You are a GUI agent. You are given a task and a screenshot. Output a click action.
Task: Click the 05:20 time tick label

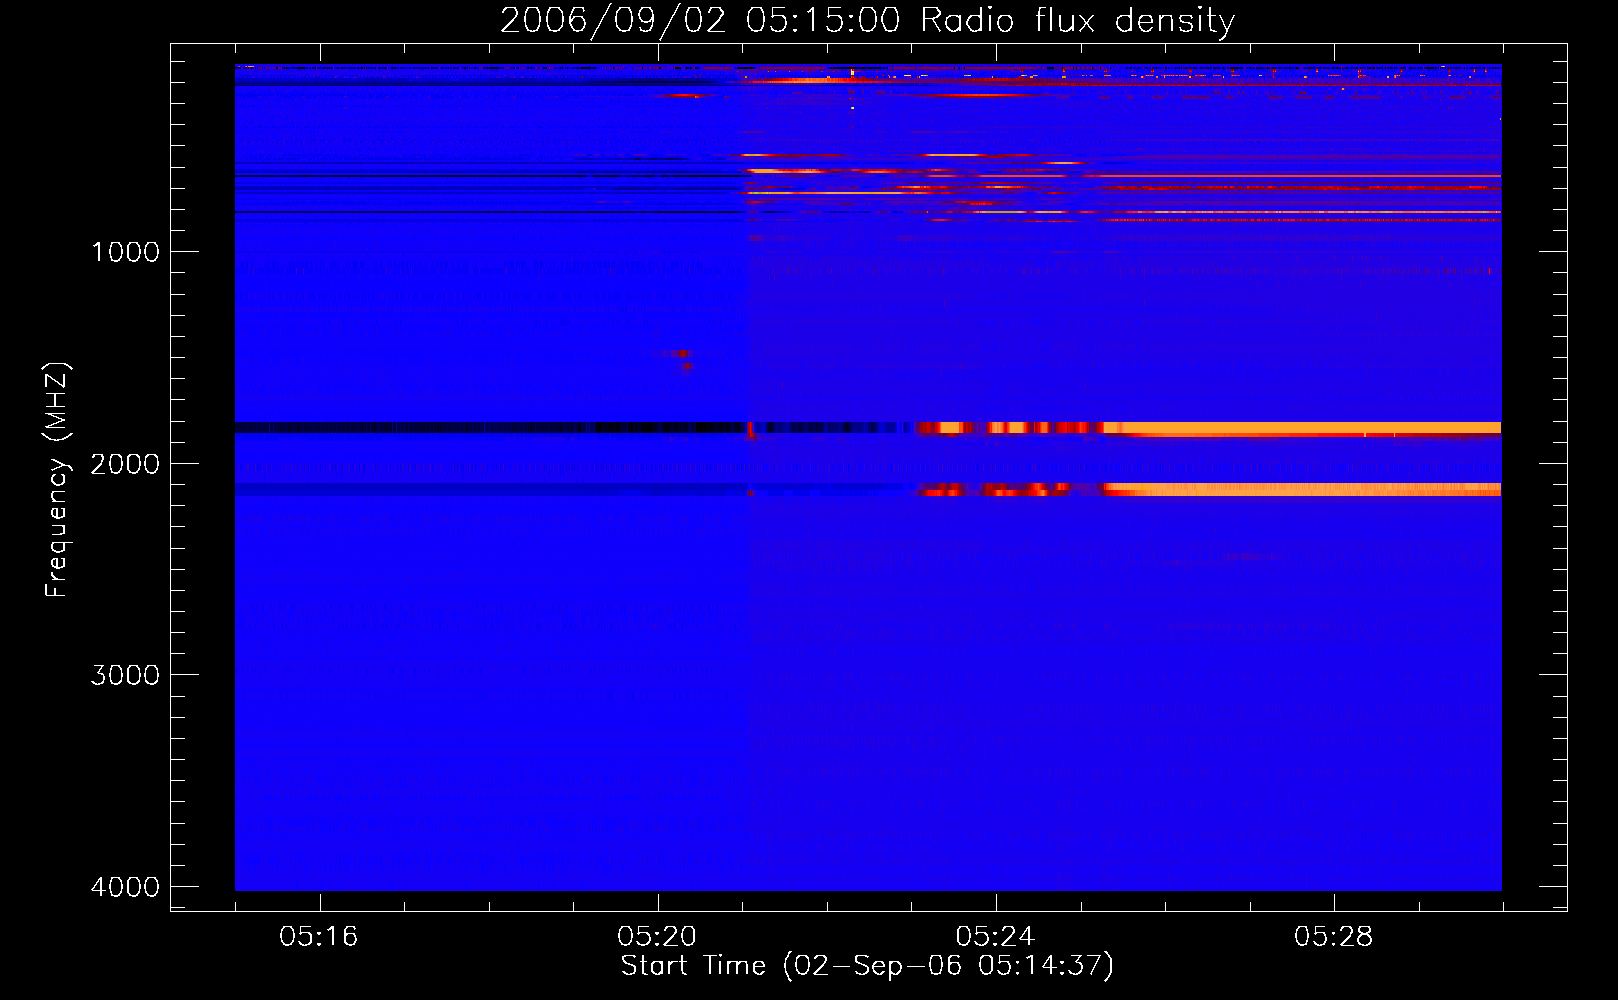(x=657, y=937)
